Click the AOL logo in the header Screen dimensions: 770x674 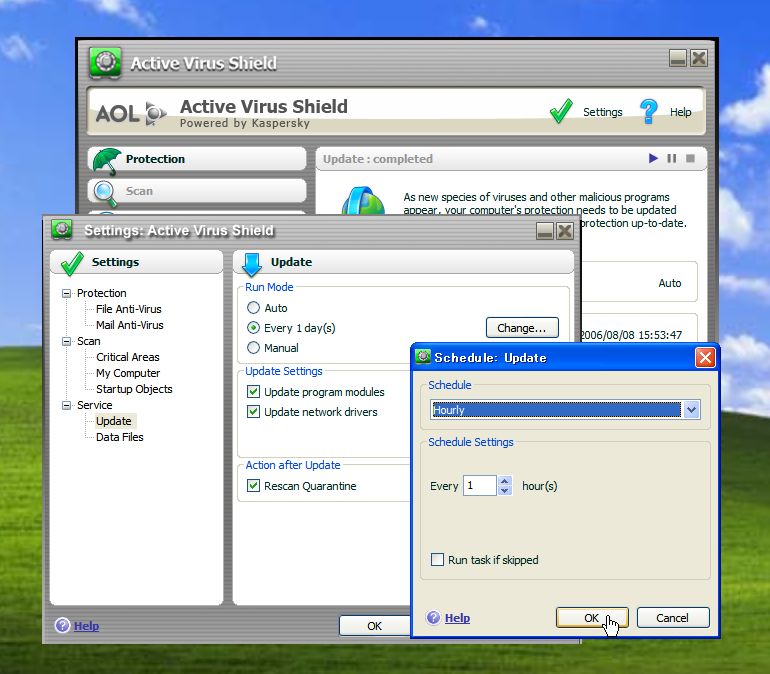[131, 113]
